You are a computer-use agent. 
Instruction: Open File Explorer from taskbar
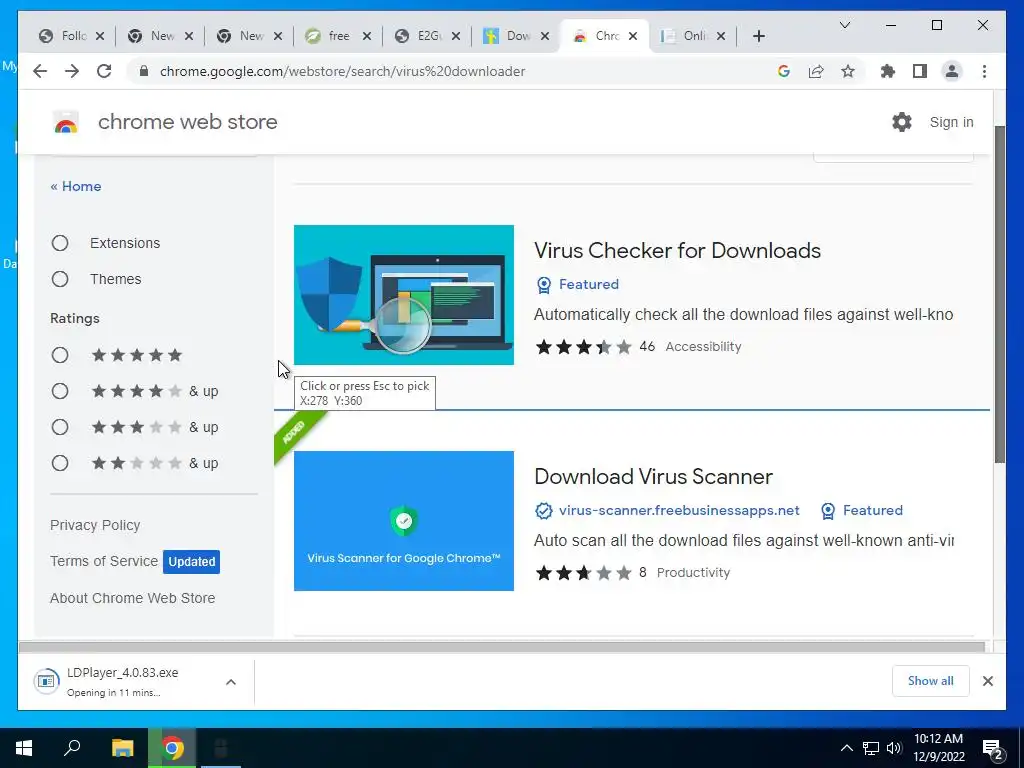tap(122, 748)
